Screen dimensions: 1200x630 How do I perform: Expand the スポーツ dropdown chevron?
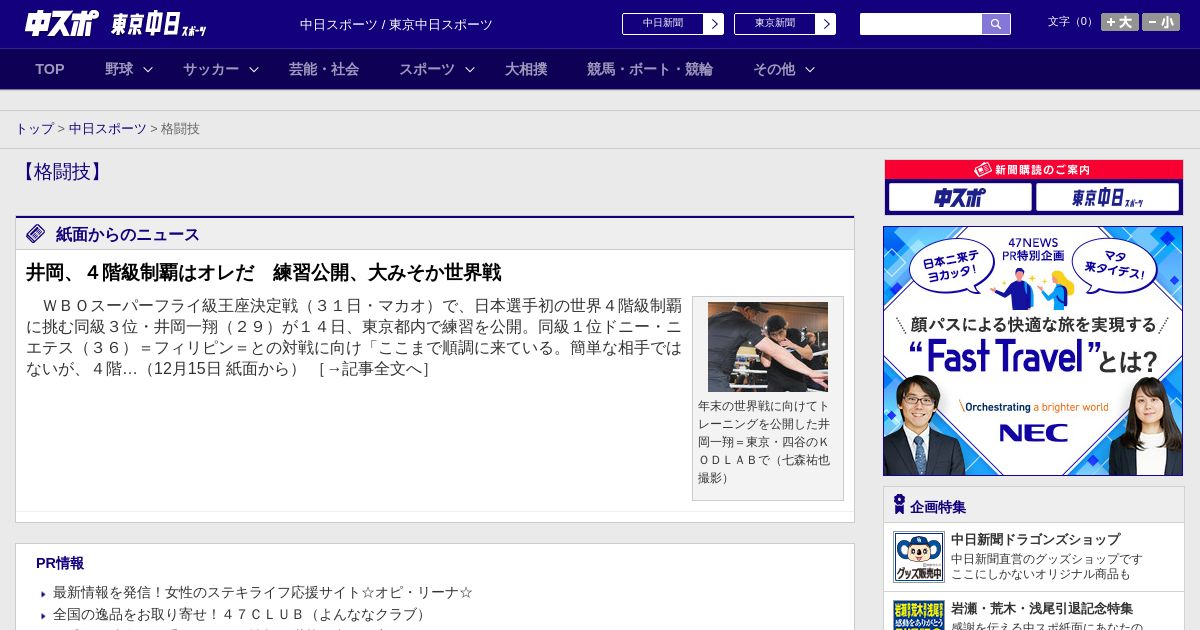(x=470, y=69)
